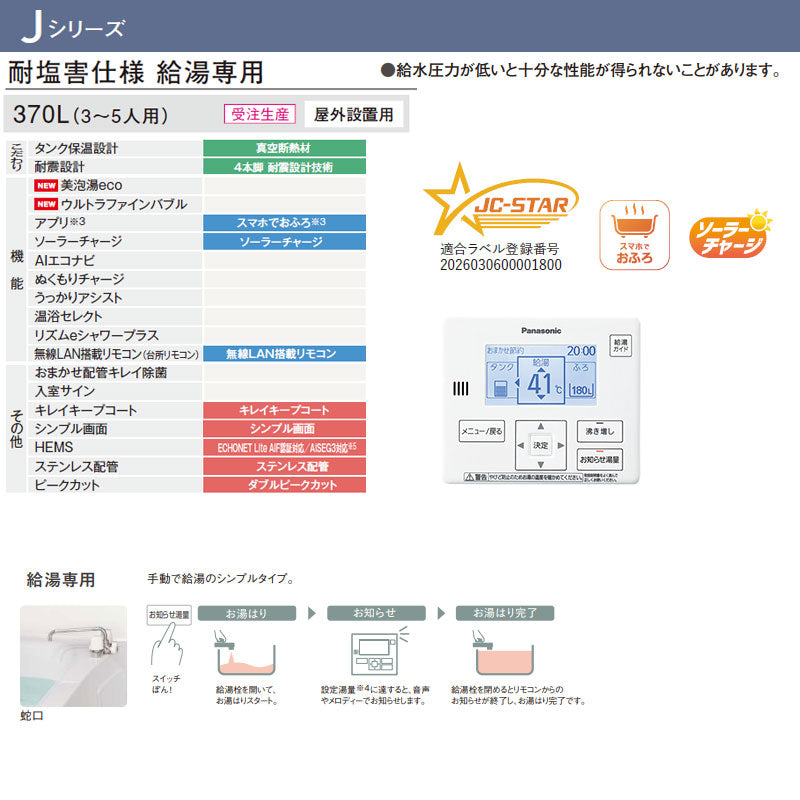Image resolution: width=800 pixels, height=800 pixels.
Task: Click the 温浴セレクト row label
Action: click(x=68, y=316)
